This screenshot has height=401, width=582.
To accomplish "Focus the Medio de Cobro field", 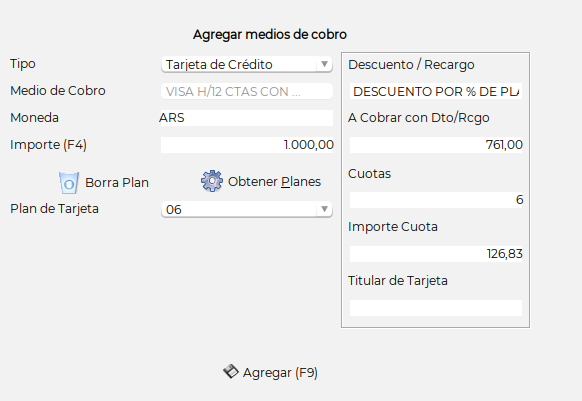I will coord(247,91).
